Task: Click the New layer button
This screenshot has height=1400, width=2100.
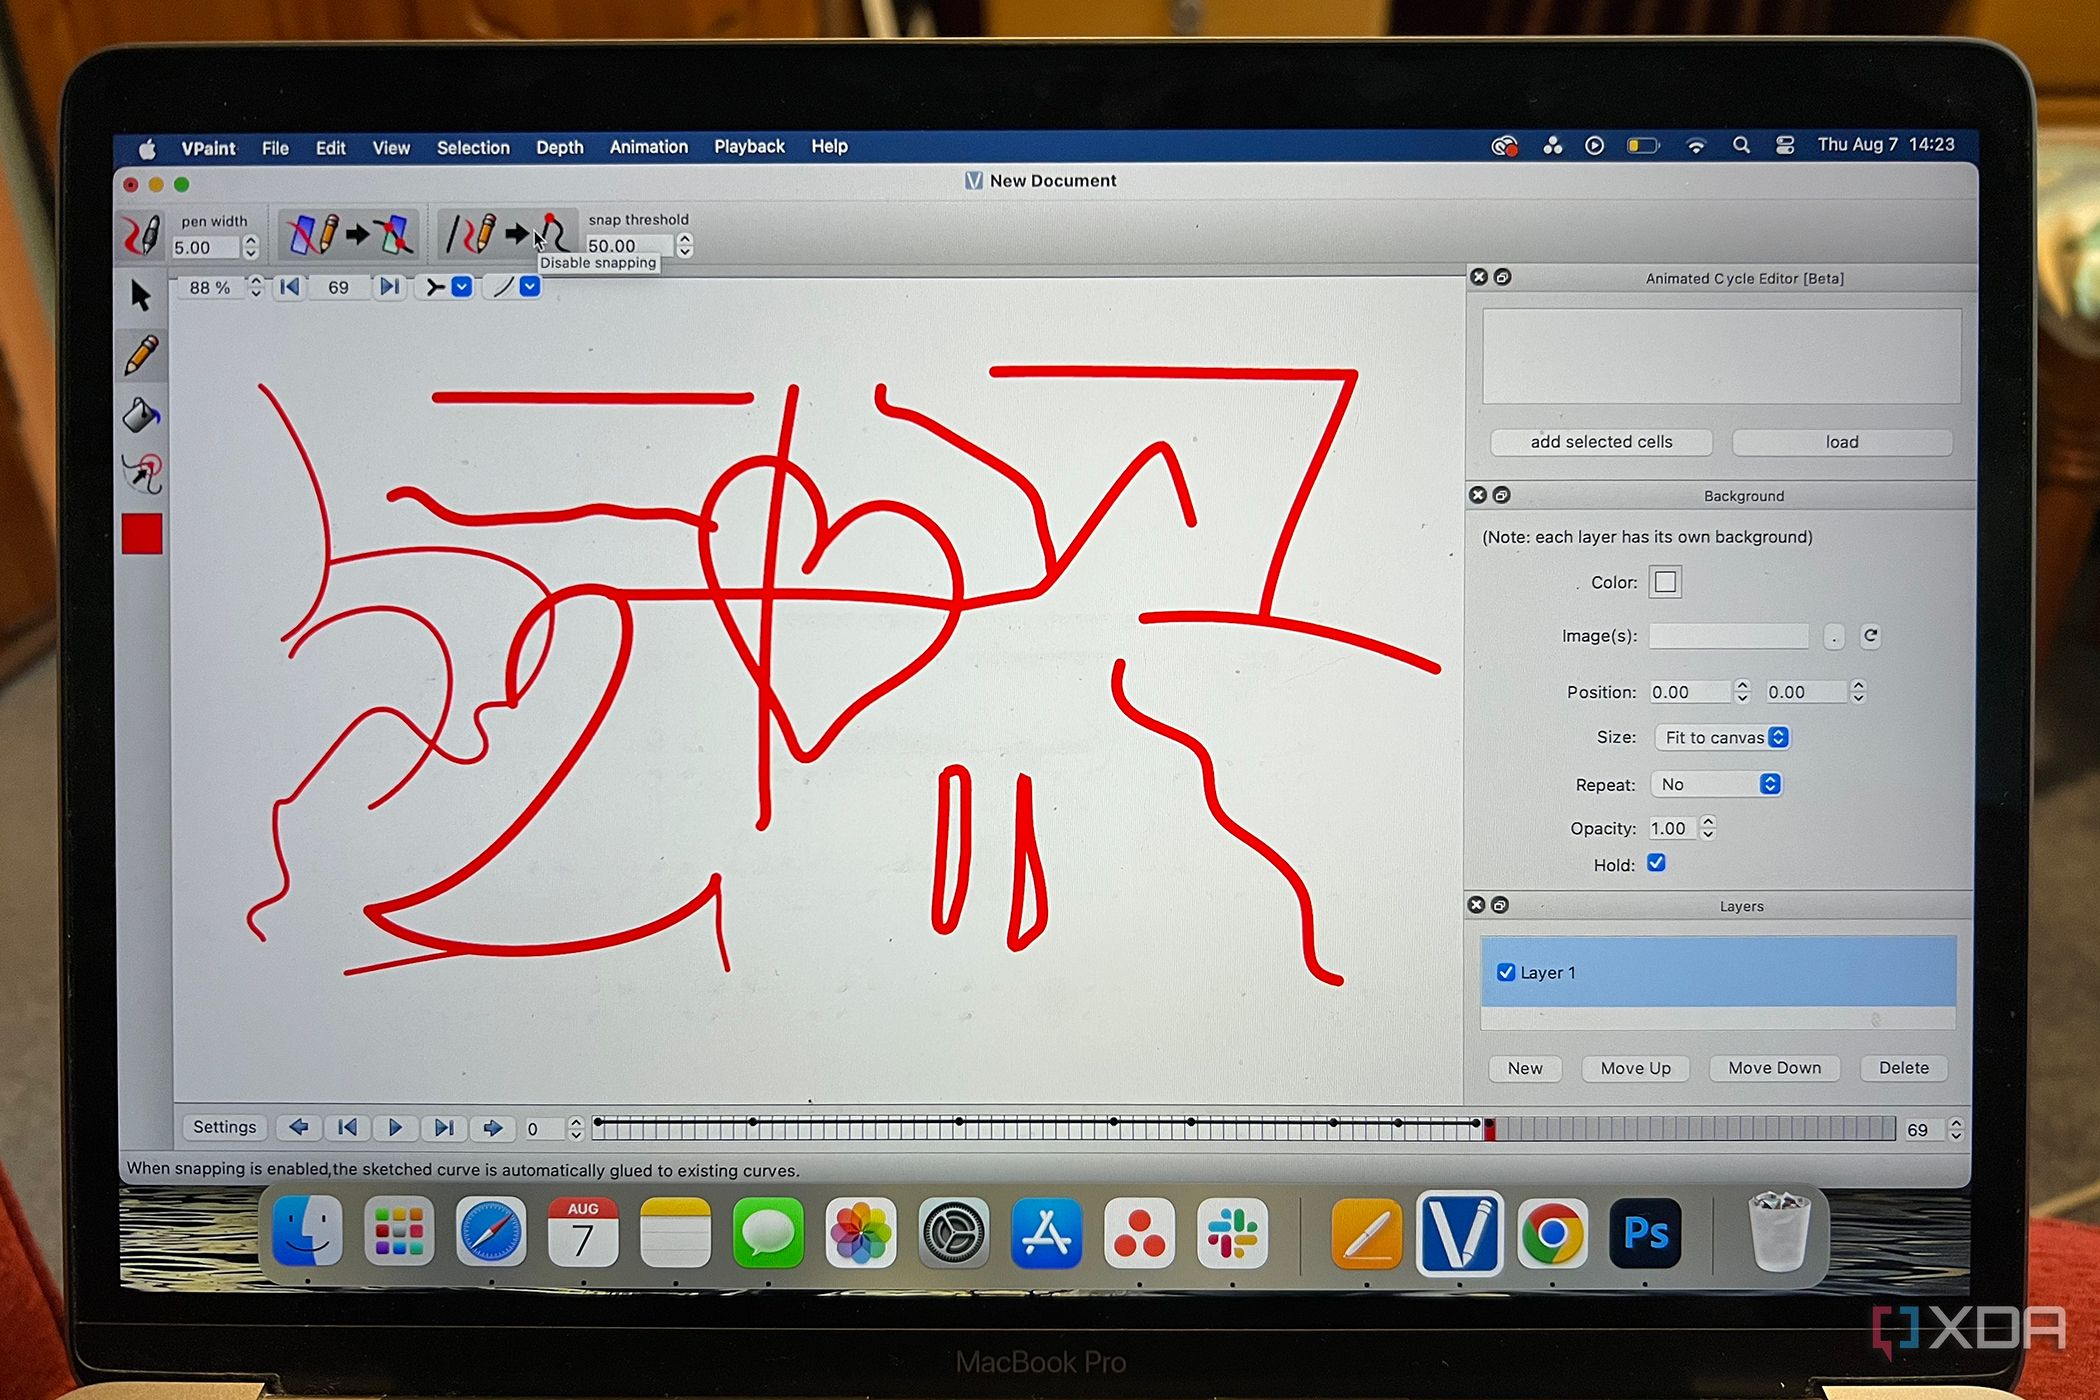Action: pyautogui.click(x=1525, y=1068)
